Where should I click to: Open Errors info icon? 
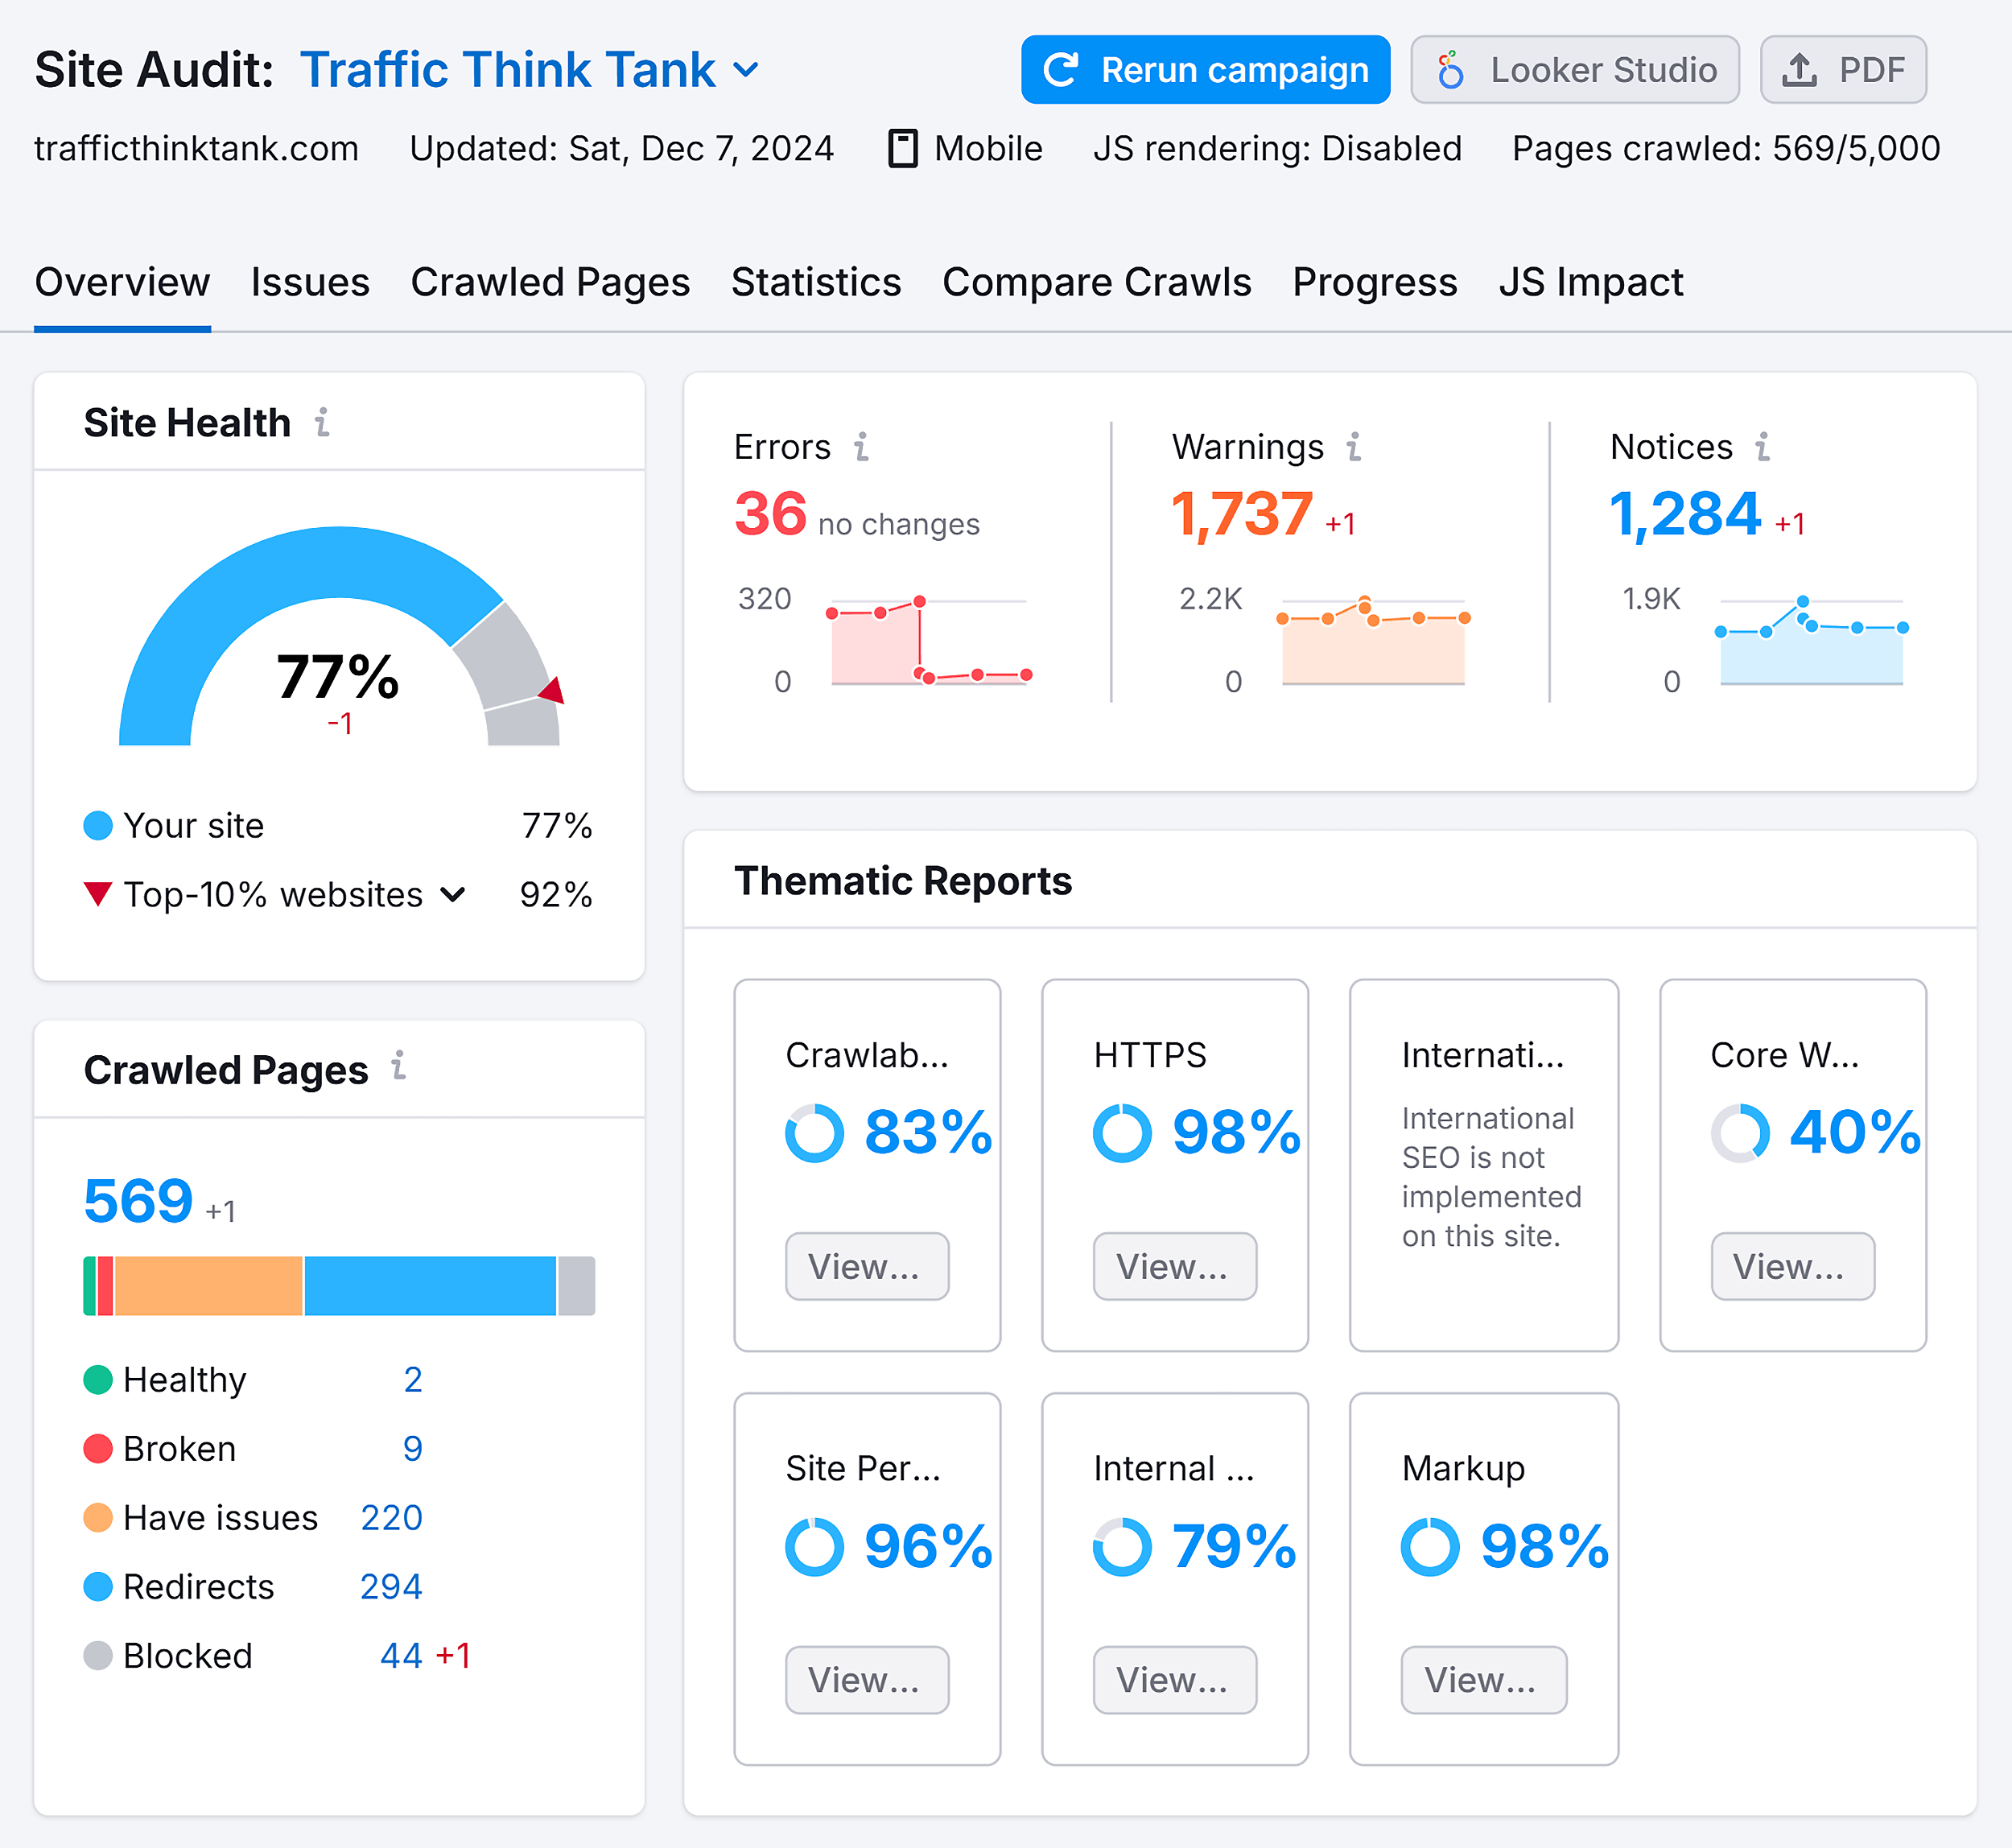coord(861,447)
